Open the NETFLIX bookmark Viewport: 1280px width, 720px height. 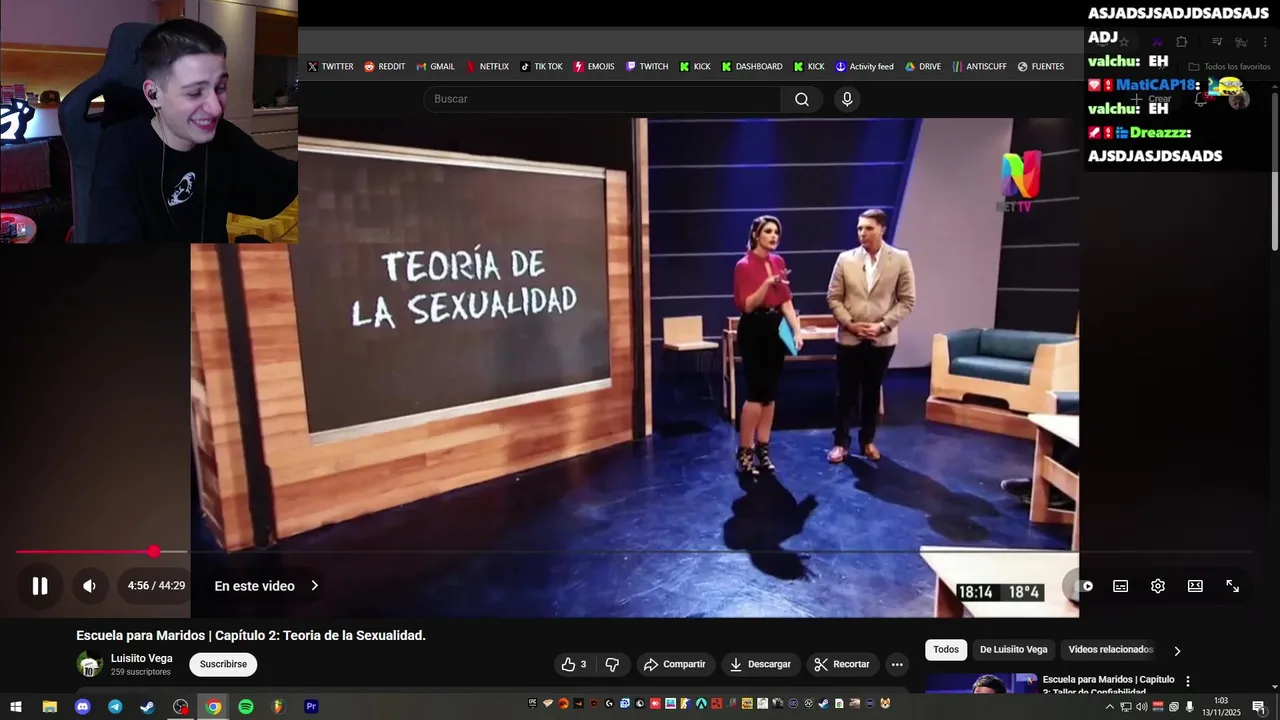click(x=487, y=67)
